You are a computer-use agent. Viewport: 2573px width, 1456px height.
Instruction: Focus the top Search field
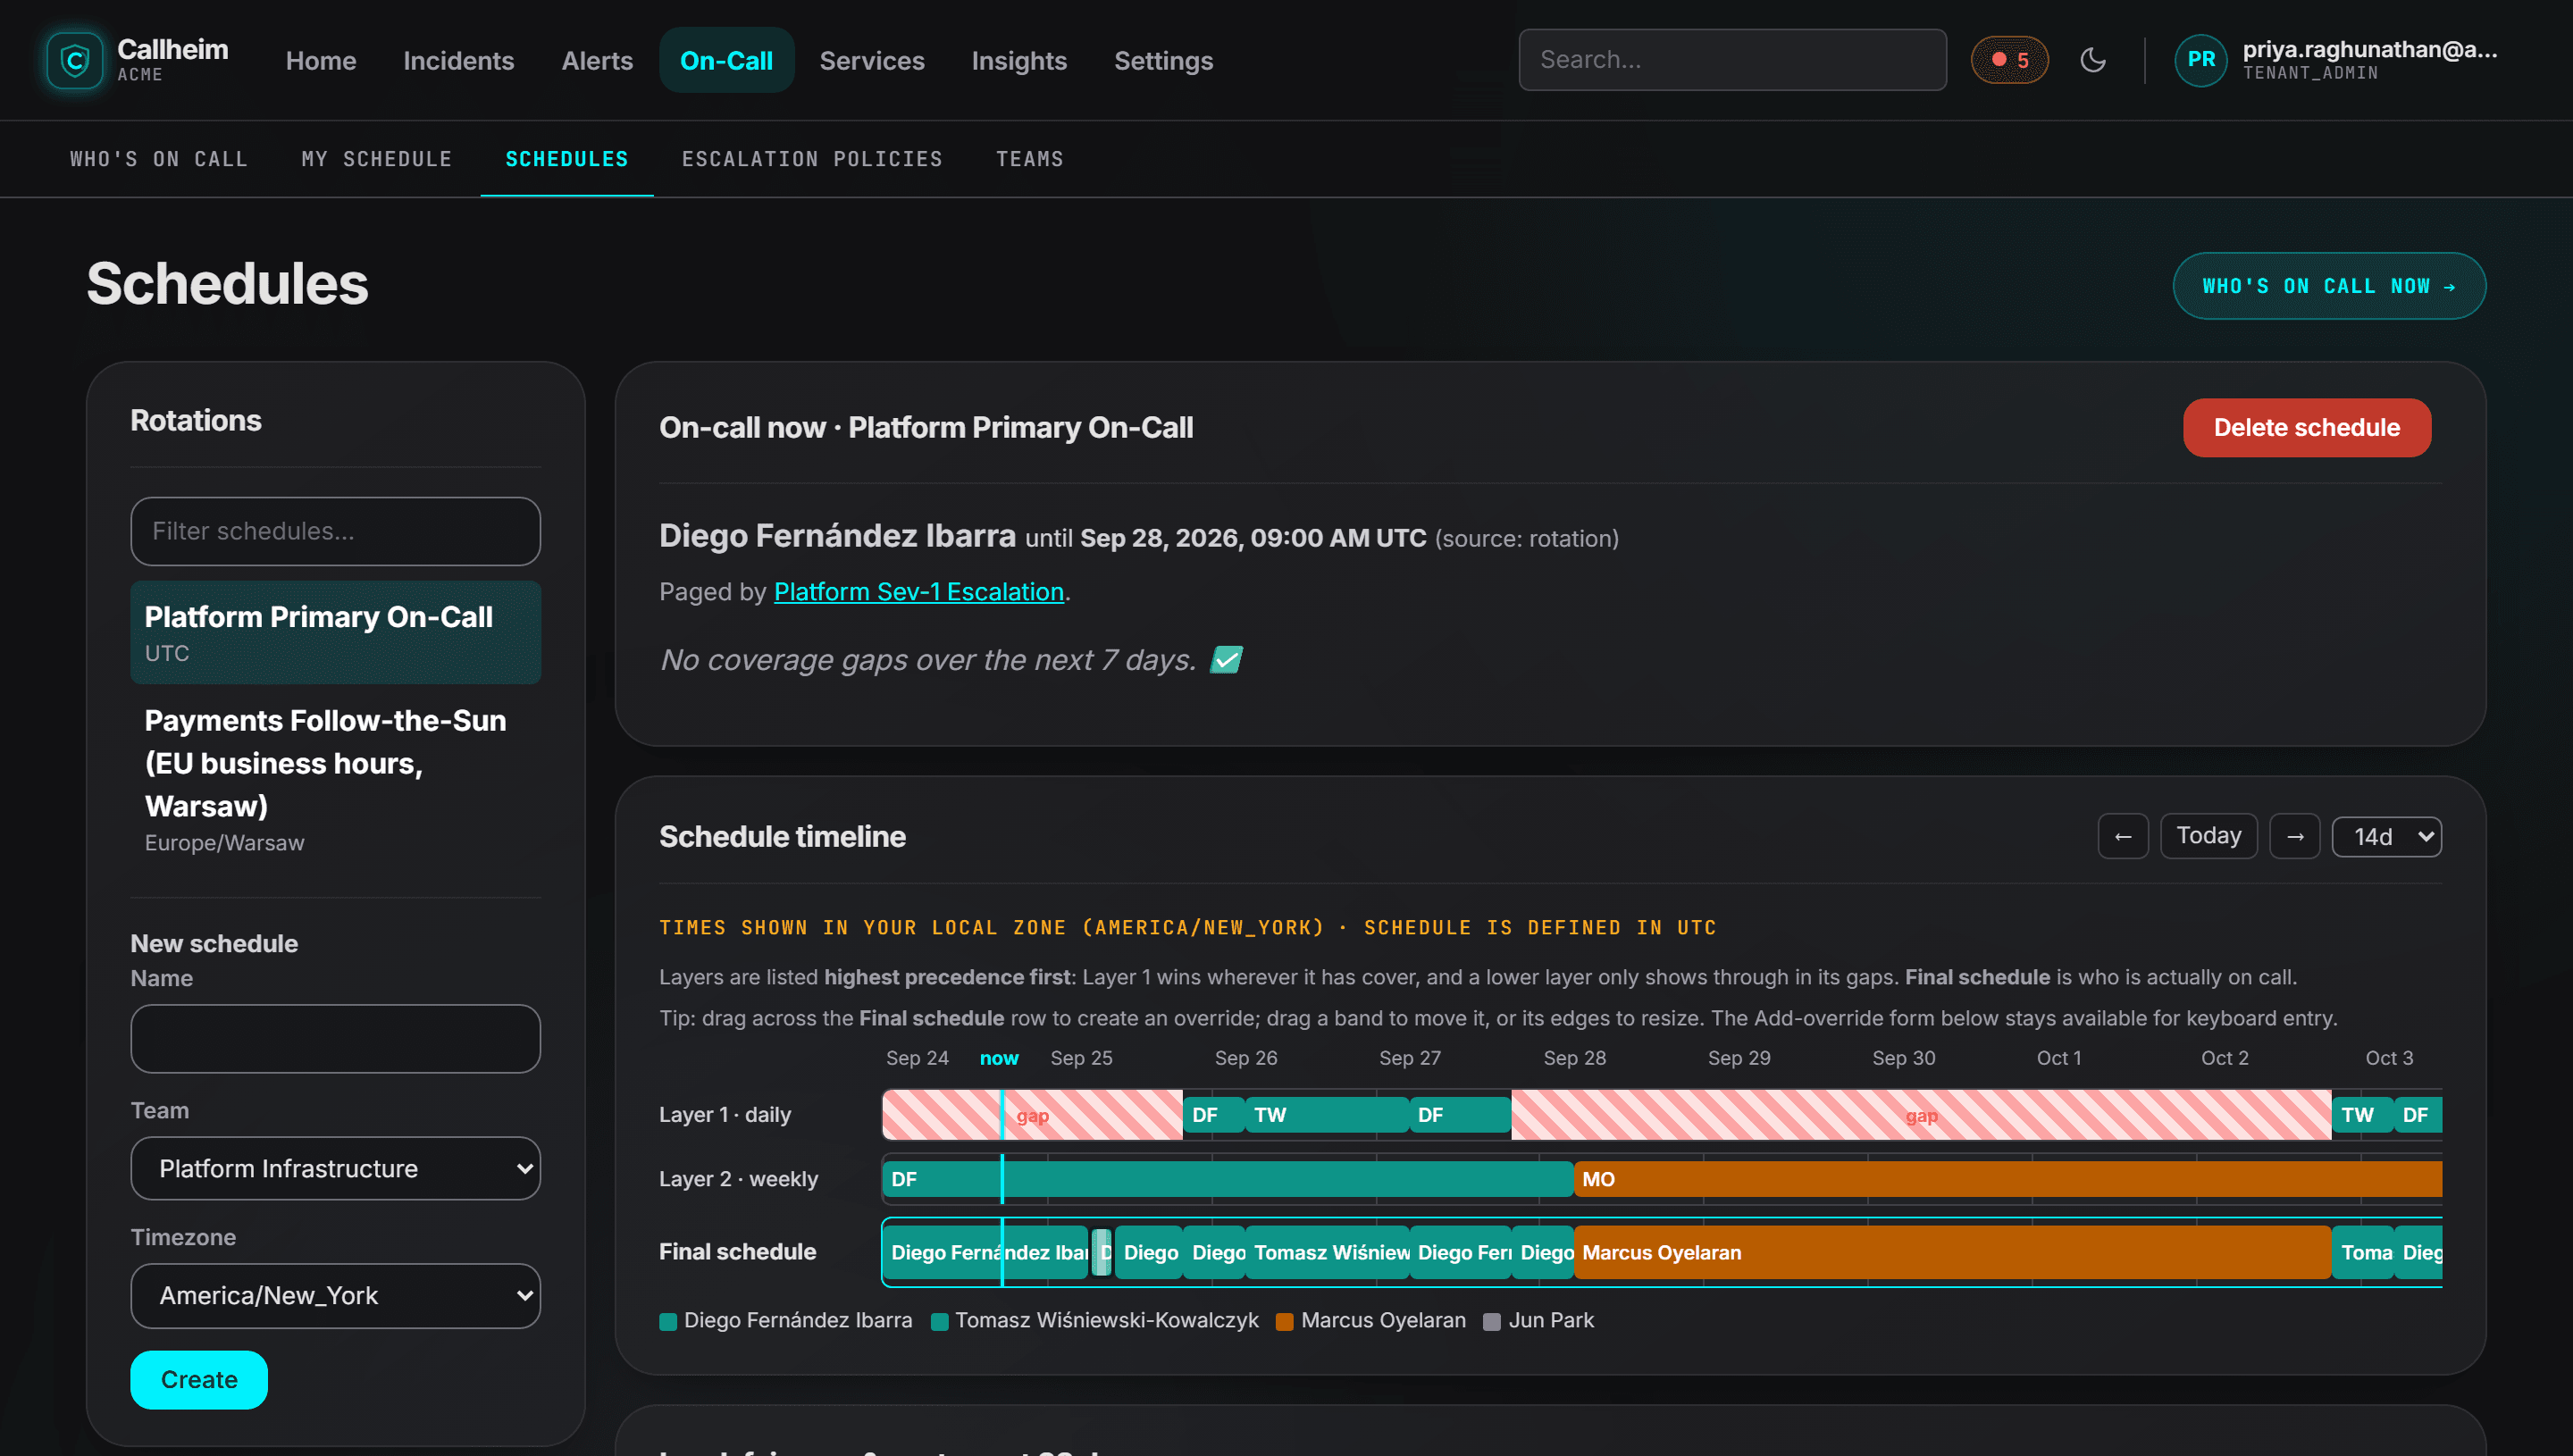pos(1732,60)
